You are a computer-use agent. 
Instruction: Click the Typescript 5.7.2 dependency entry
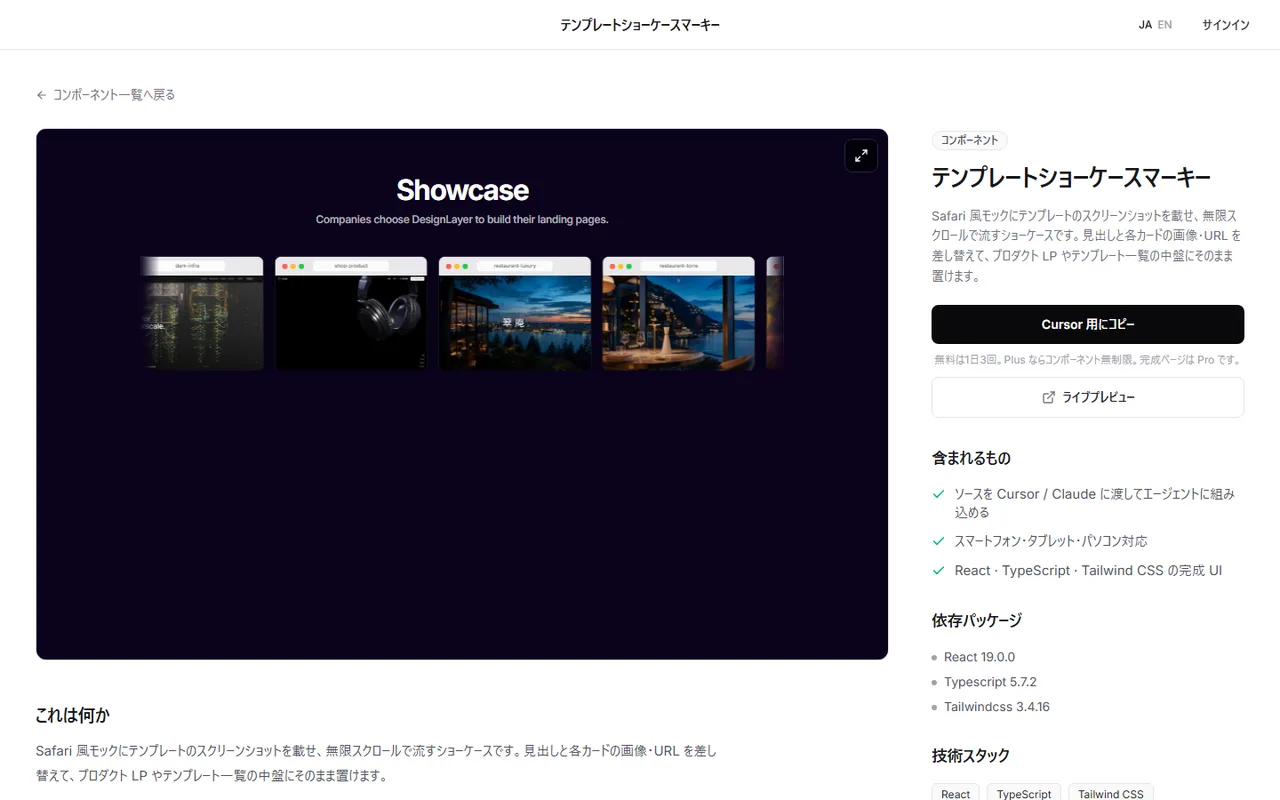pos(990,682)
